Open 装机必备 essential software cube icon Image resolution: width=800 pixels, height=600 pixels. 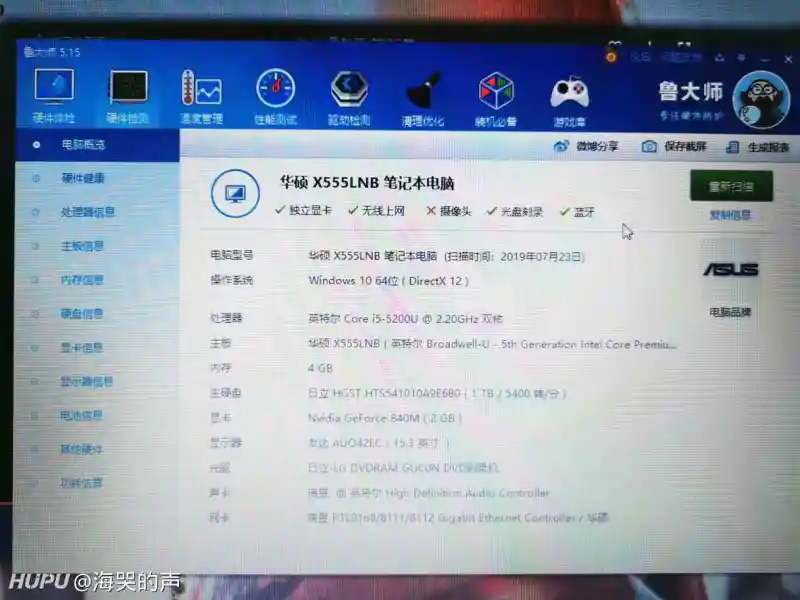(x=496, y=94)
